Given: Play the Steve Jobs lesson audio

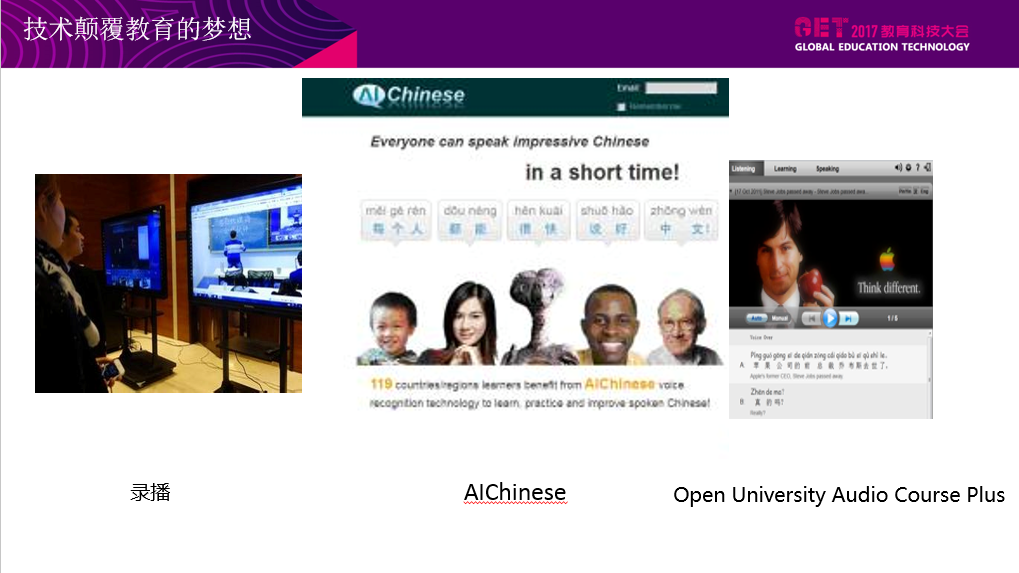Looking at the screenshot, I should (x=830, y=318).
